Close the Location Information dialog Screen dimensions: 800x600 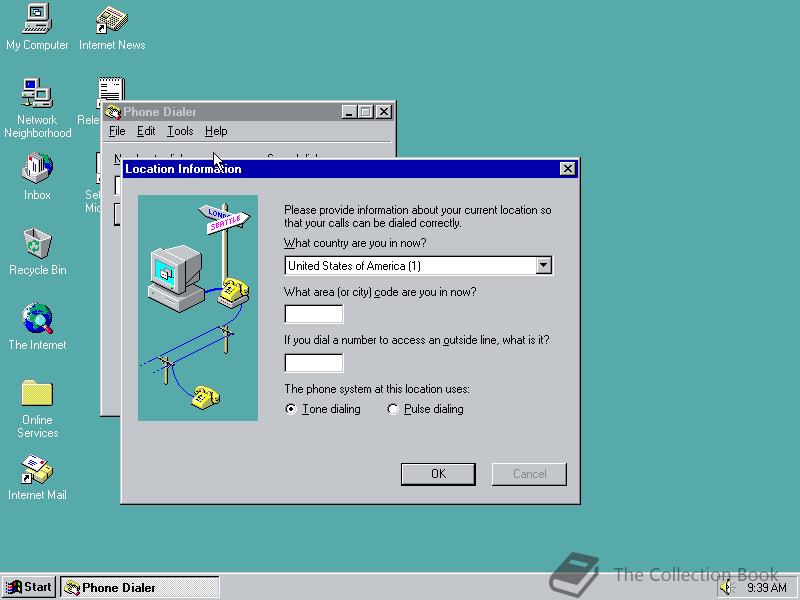[567, 169]
